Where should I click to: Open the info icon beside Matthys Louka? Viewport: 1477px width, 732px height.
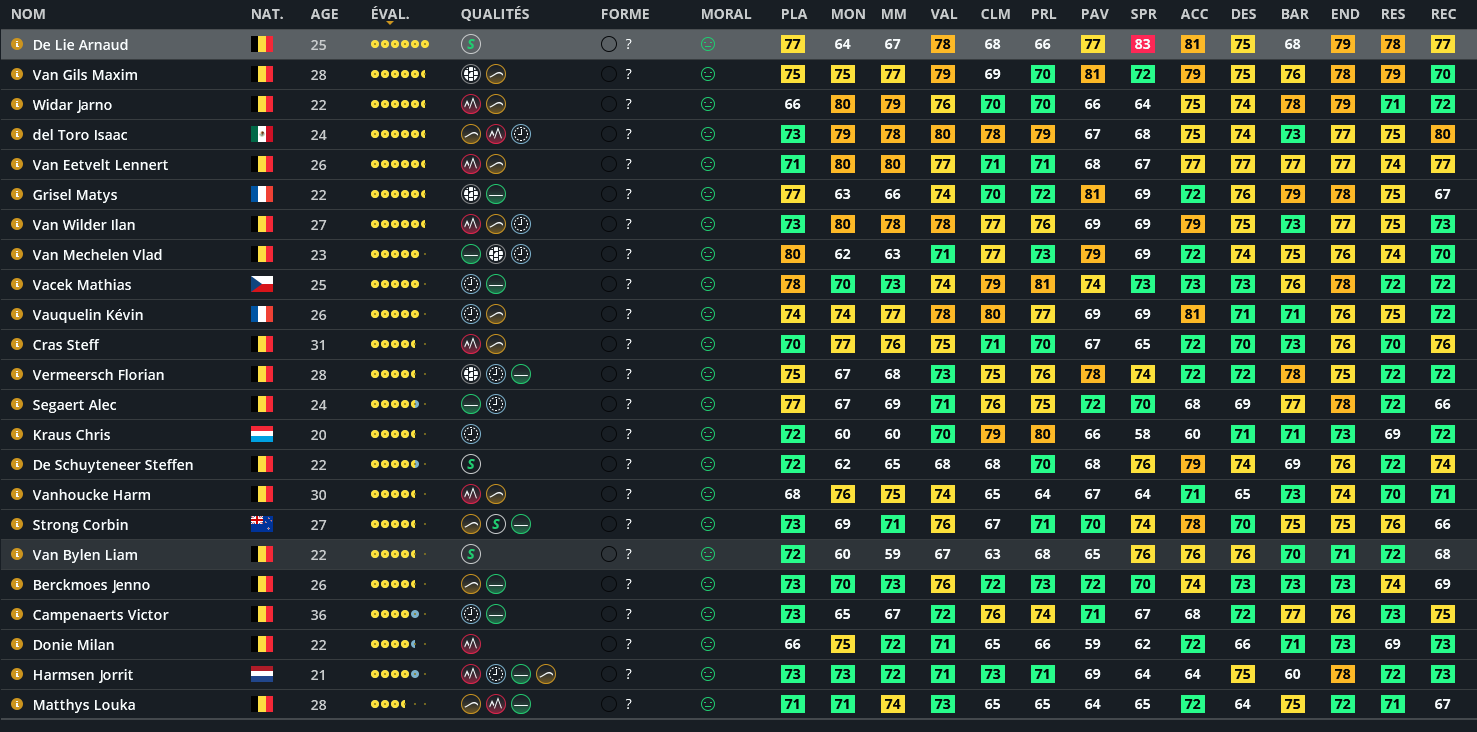tap(17, 704)
